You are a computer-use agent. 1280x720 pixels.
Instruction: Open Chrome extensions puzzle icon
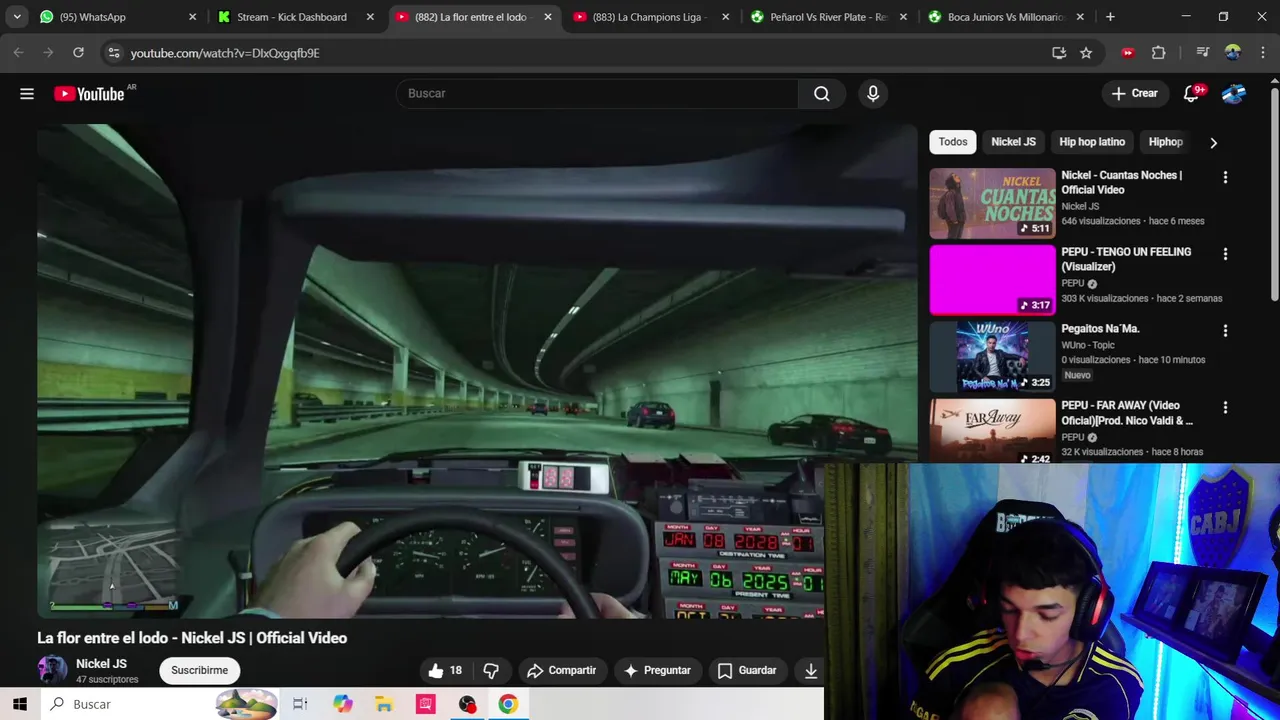pyautogui.click(x=1159, y=53)
